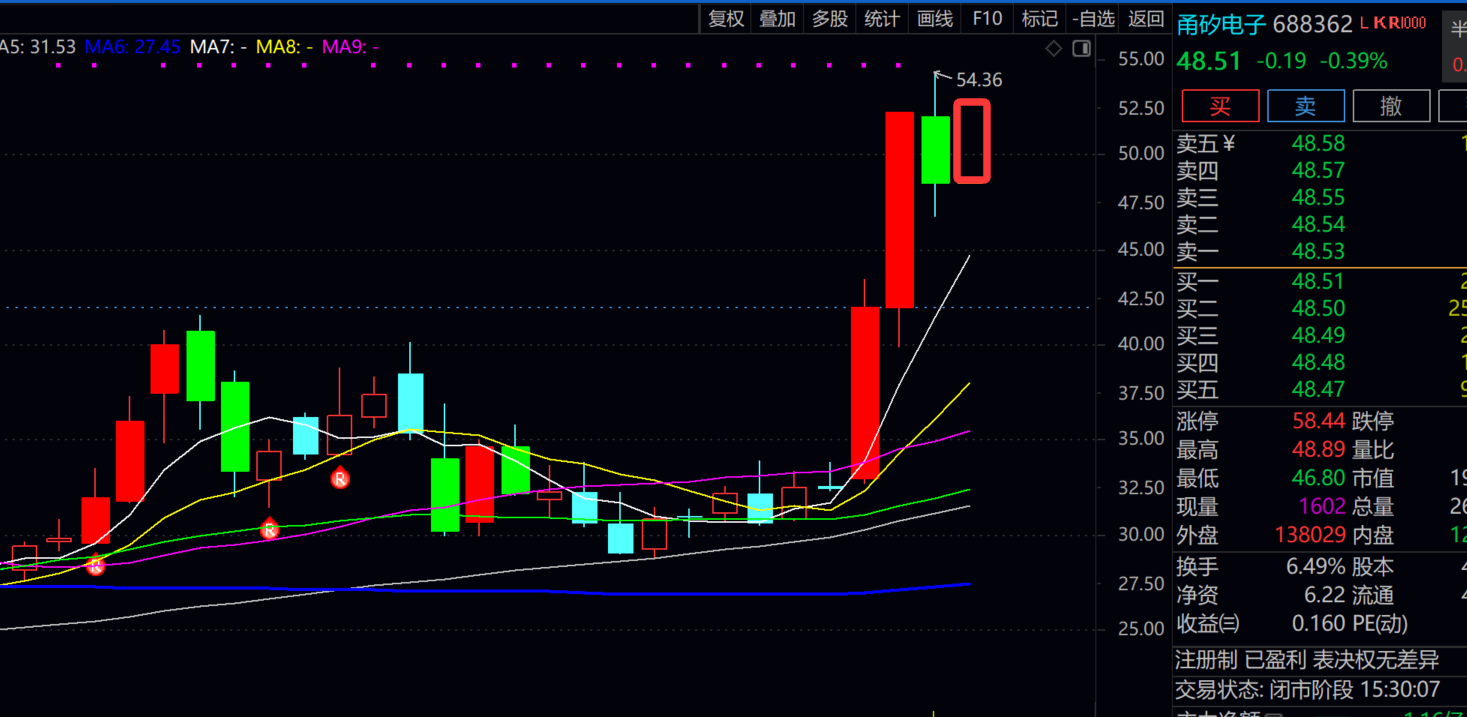Open the 叠加 overlay menu
1467x717 pixels.
777,19
